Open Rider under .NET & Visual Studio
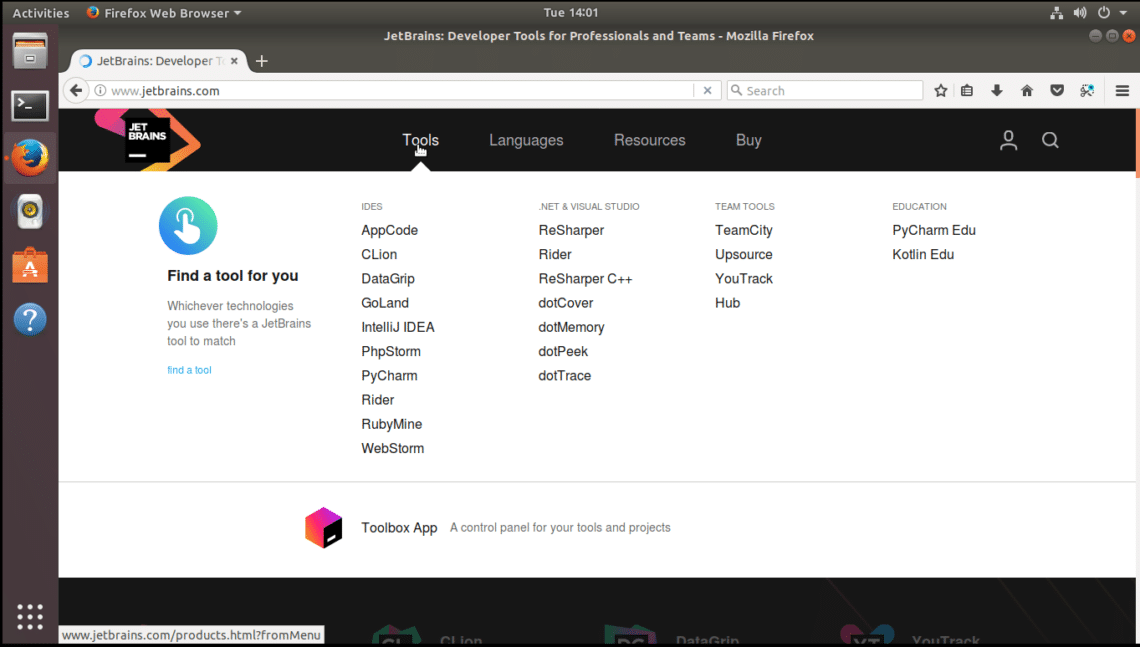 pos(555,254)
